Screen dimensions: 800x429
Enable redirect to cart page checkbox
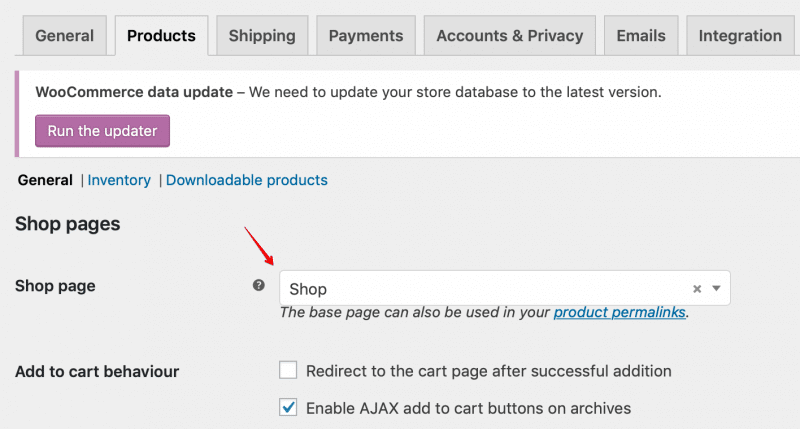288,370
